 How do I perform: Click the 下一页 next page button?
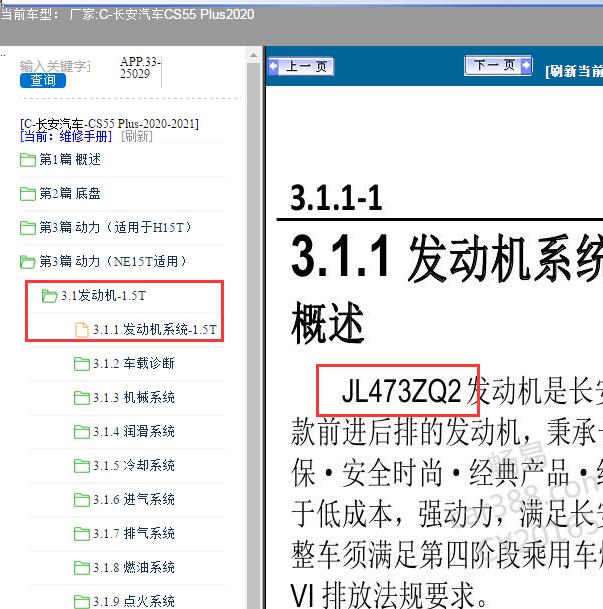coord(498,65)
